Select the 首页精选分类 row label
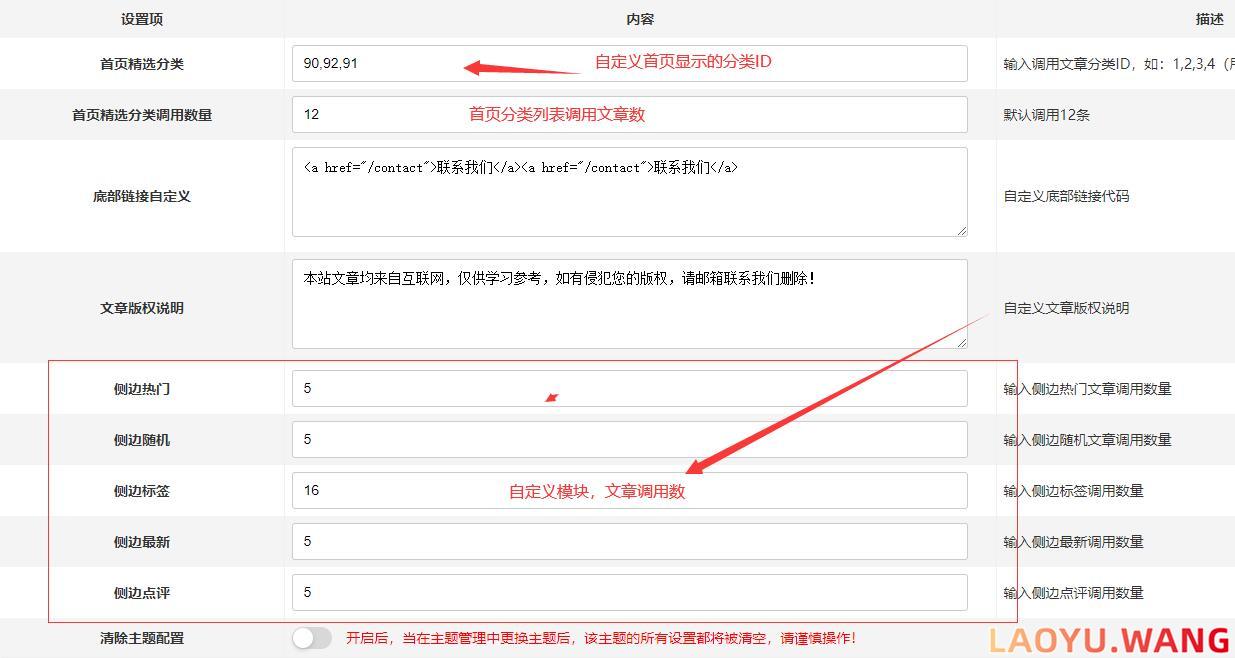 [142, 64]
